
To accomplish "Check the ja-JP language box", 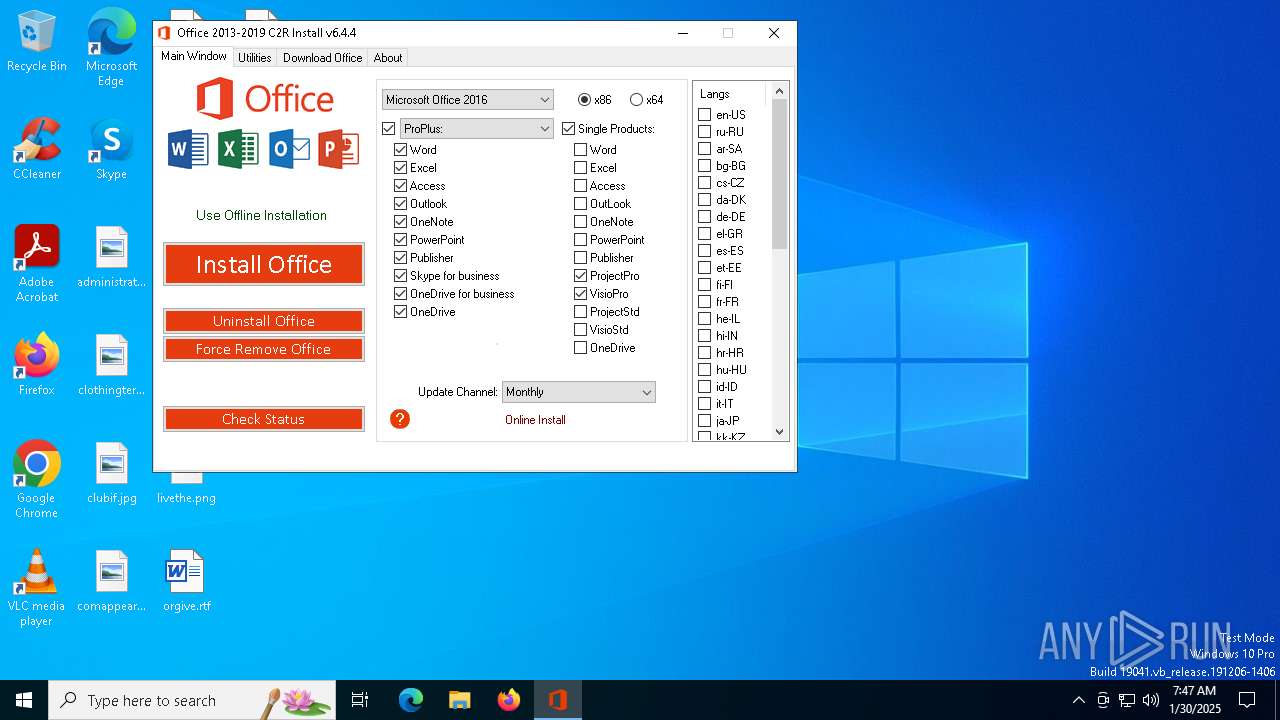I will [x=704, y=420].
